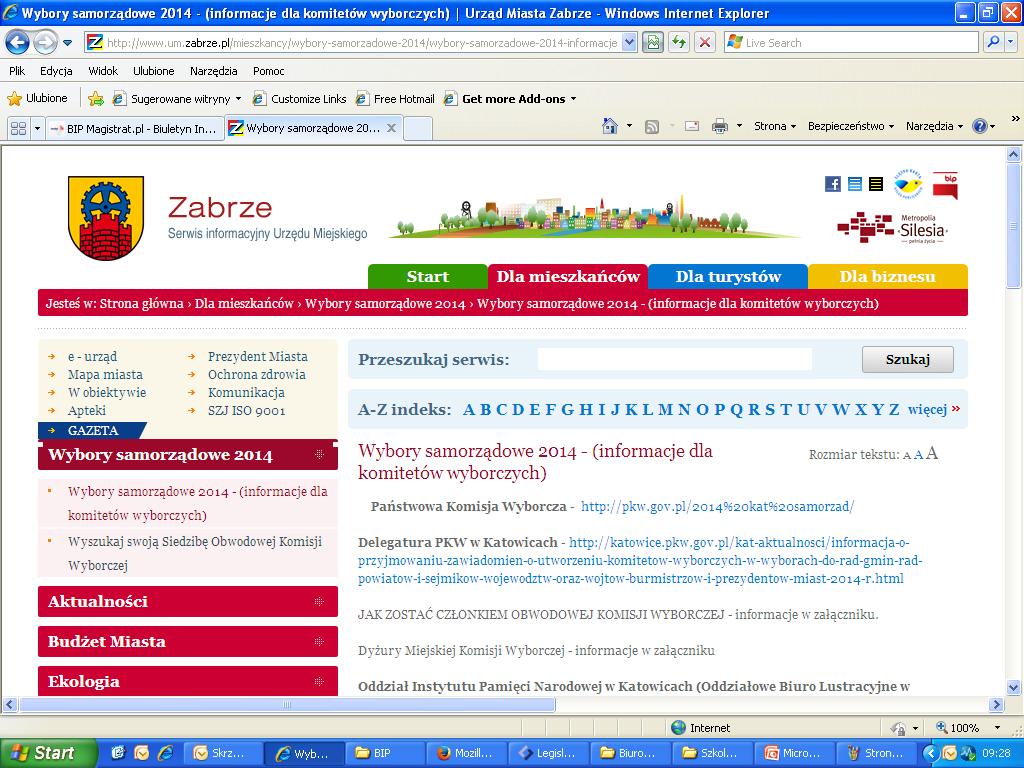Switch to Mozilla taskbar button
This screenshot has width=1024, height=768.
point(465,753)
